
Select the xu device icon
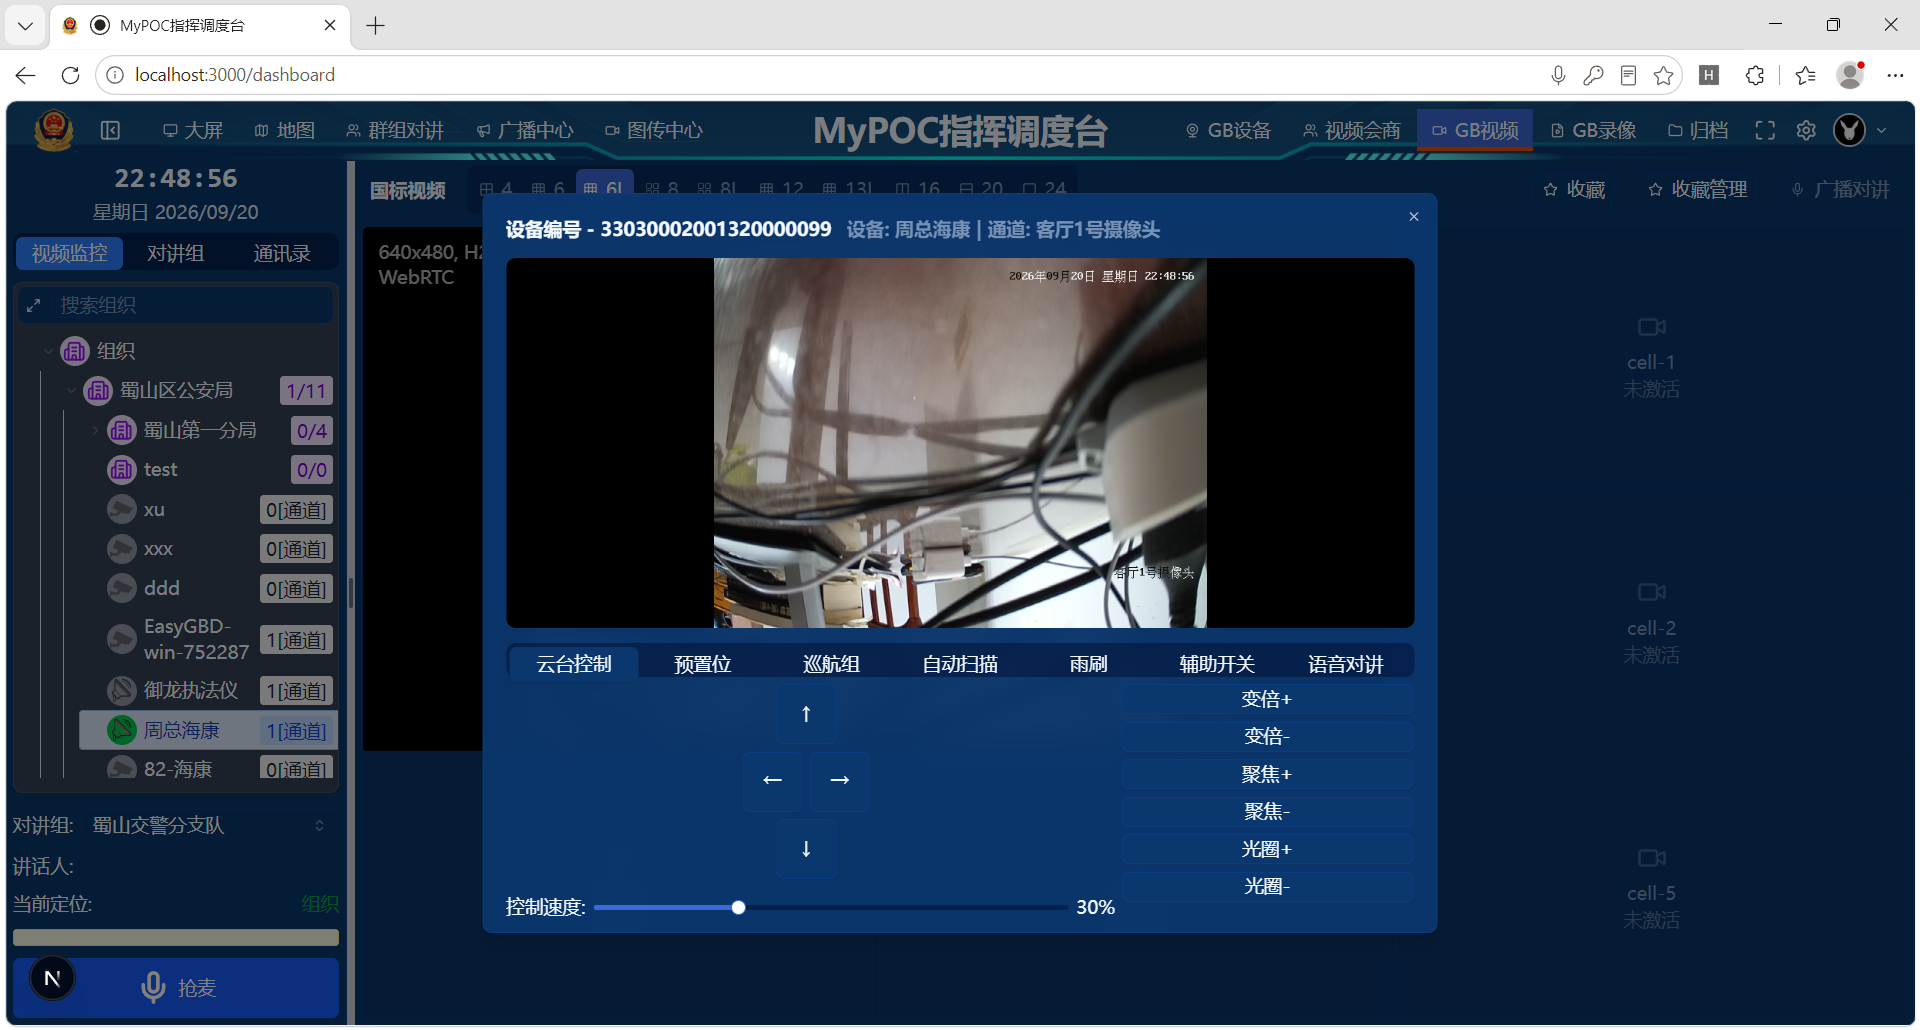tap(122, 509)
